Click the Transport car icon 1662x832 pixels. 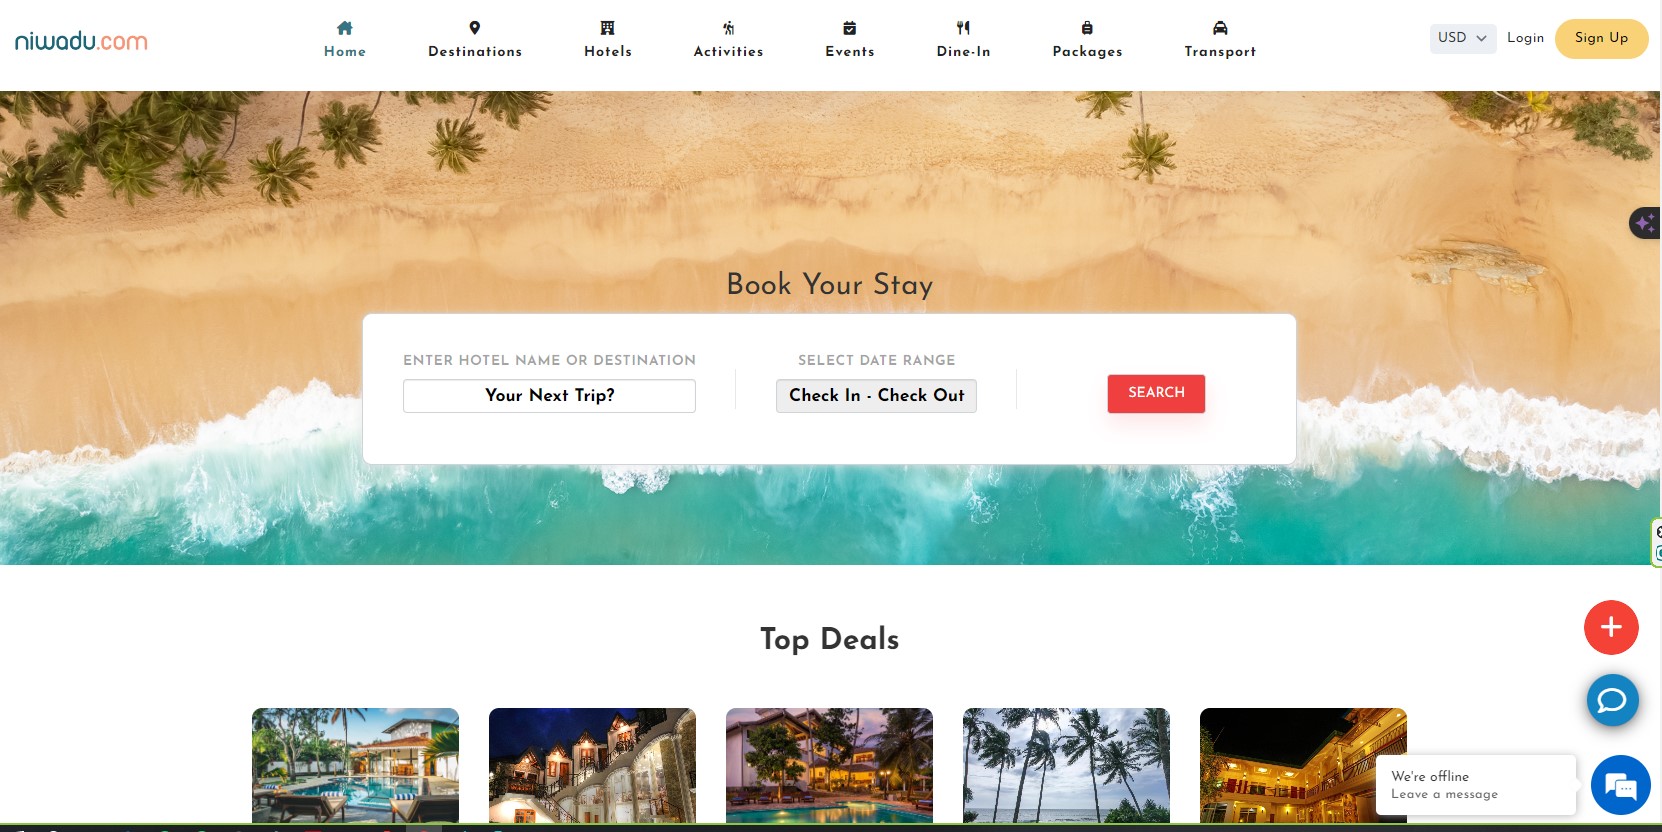point(1220,28)
